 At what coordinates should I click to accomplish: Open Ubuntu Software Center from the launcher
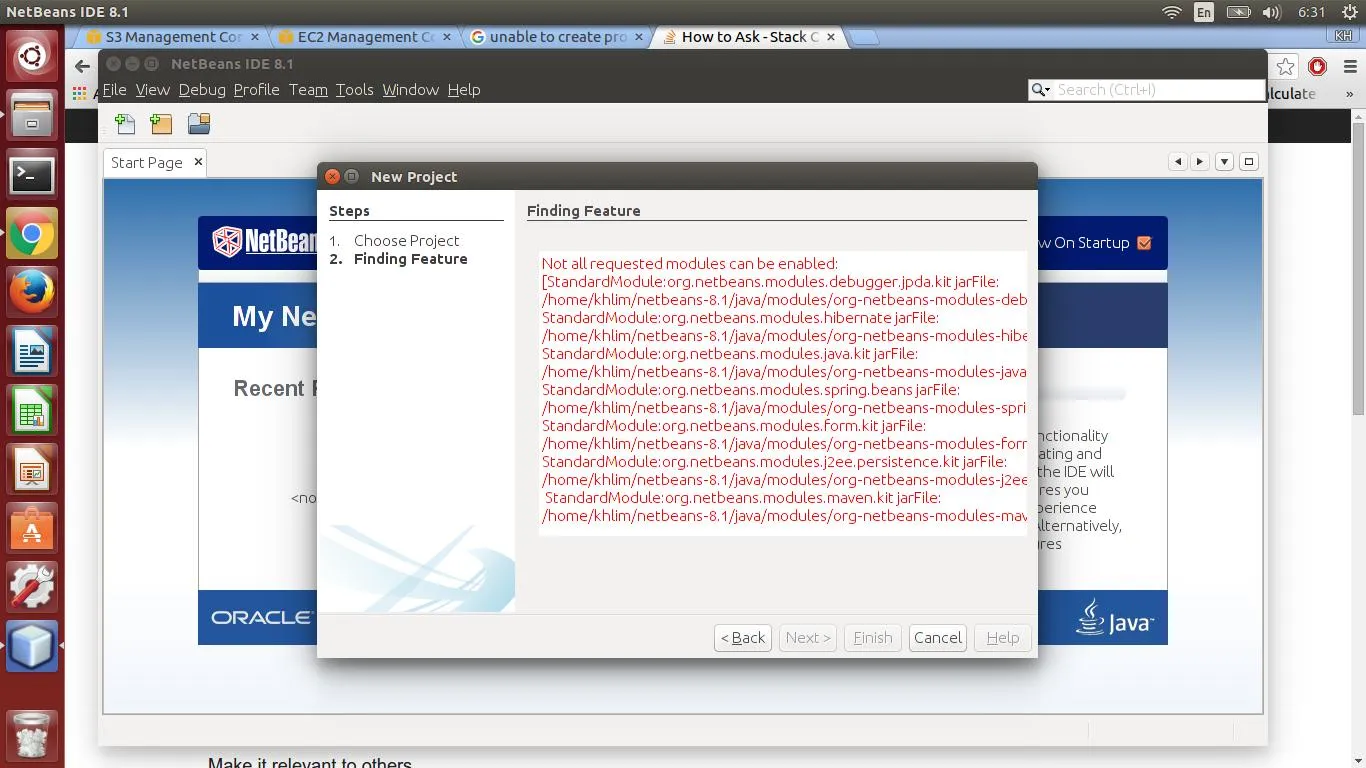[32, 529]
